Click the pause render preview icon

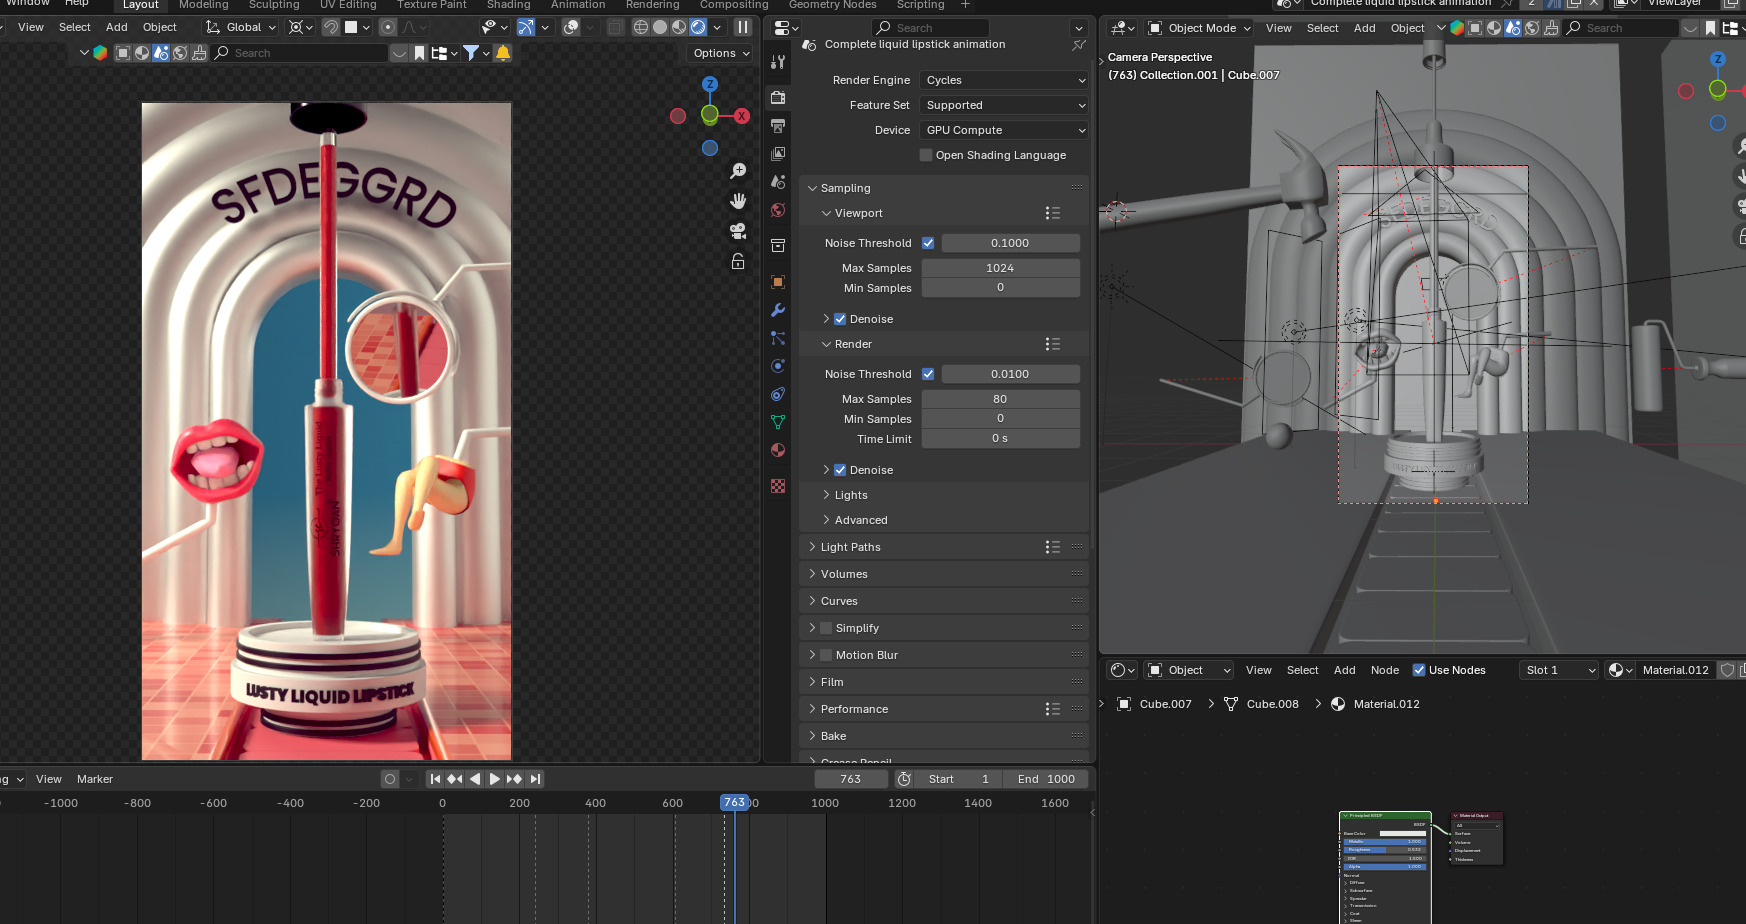point(743,27)
